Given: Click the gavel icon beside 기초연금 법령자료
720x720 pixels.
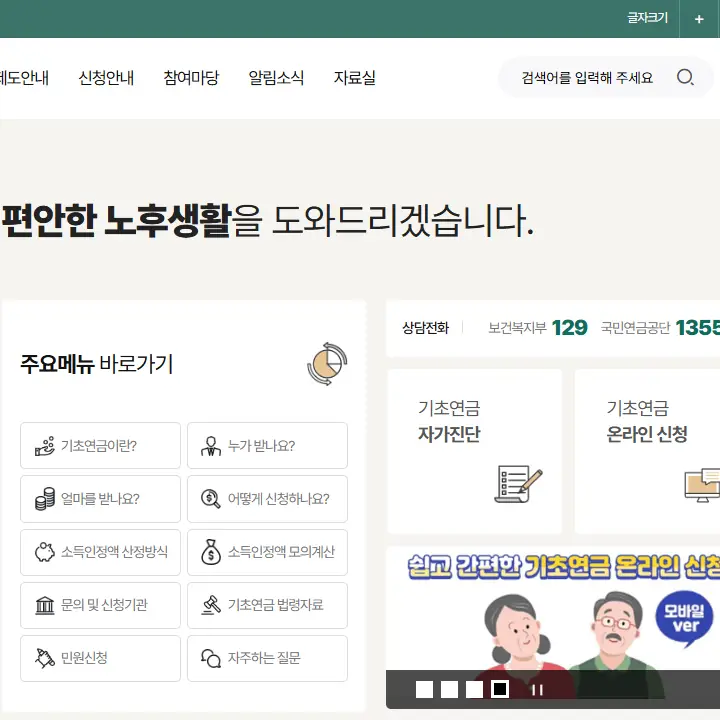Looking at the screenshot, I should [211, 605].
